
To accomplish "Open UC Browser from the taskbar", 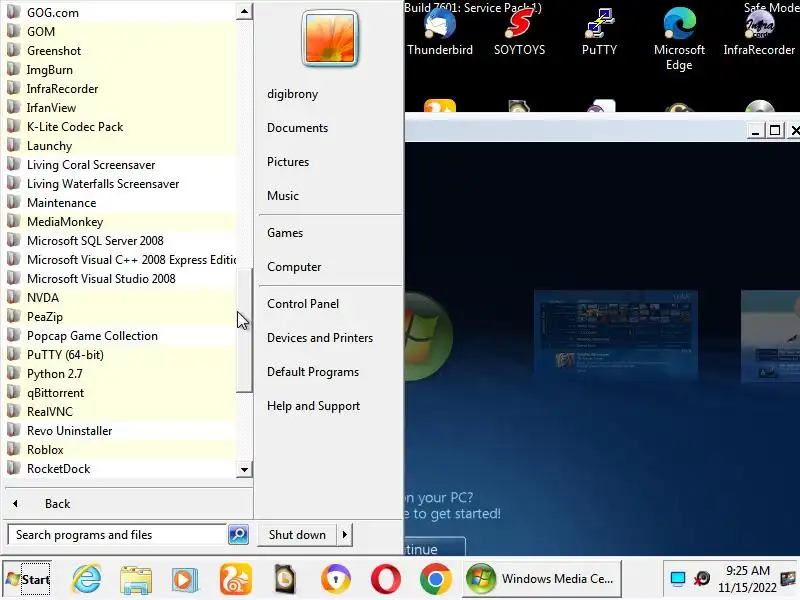I will 235,579.
